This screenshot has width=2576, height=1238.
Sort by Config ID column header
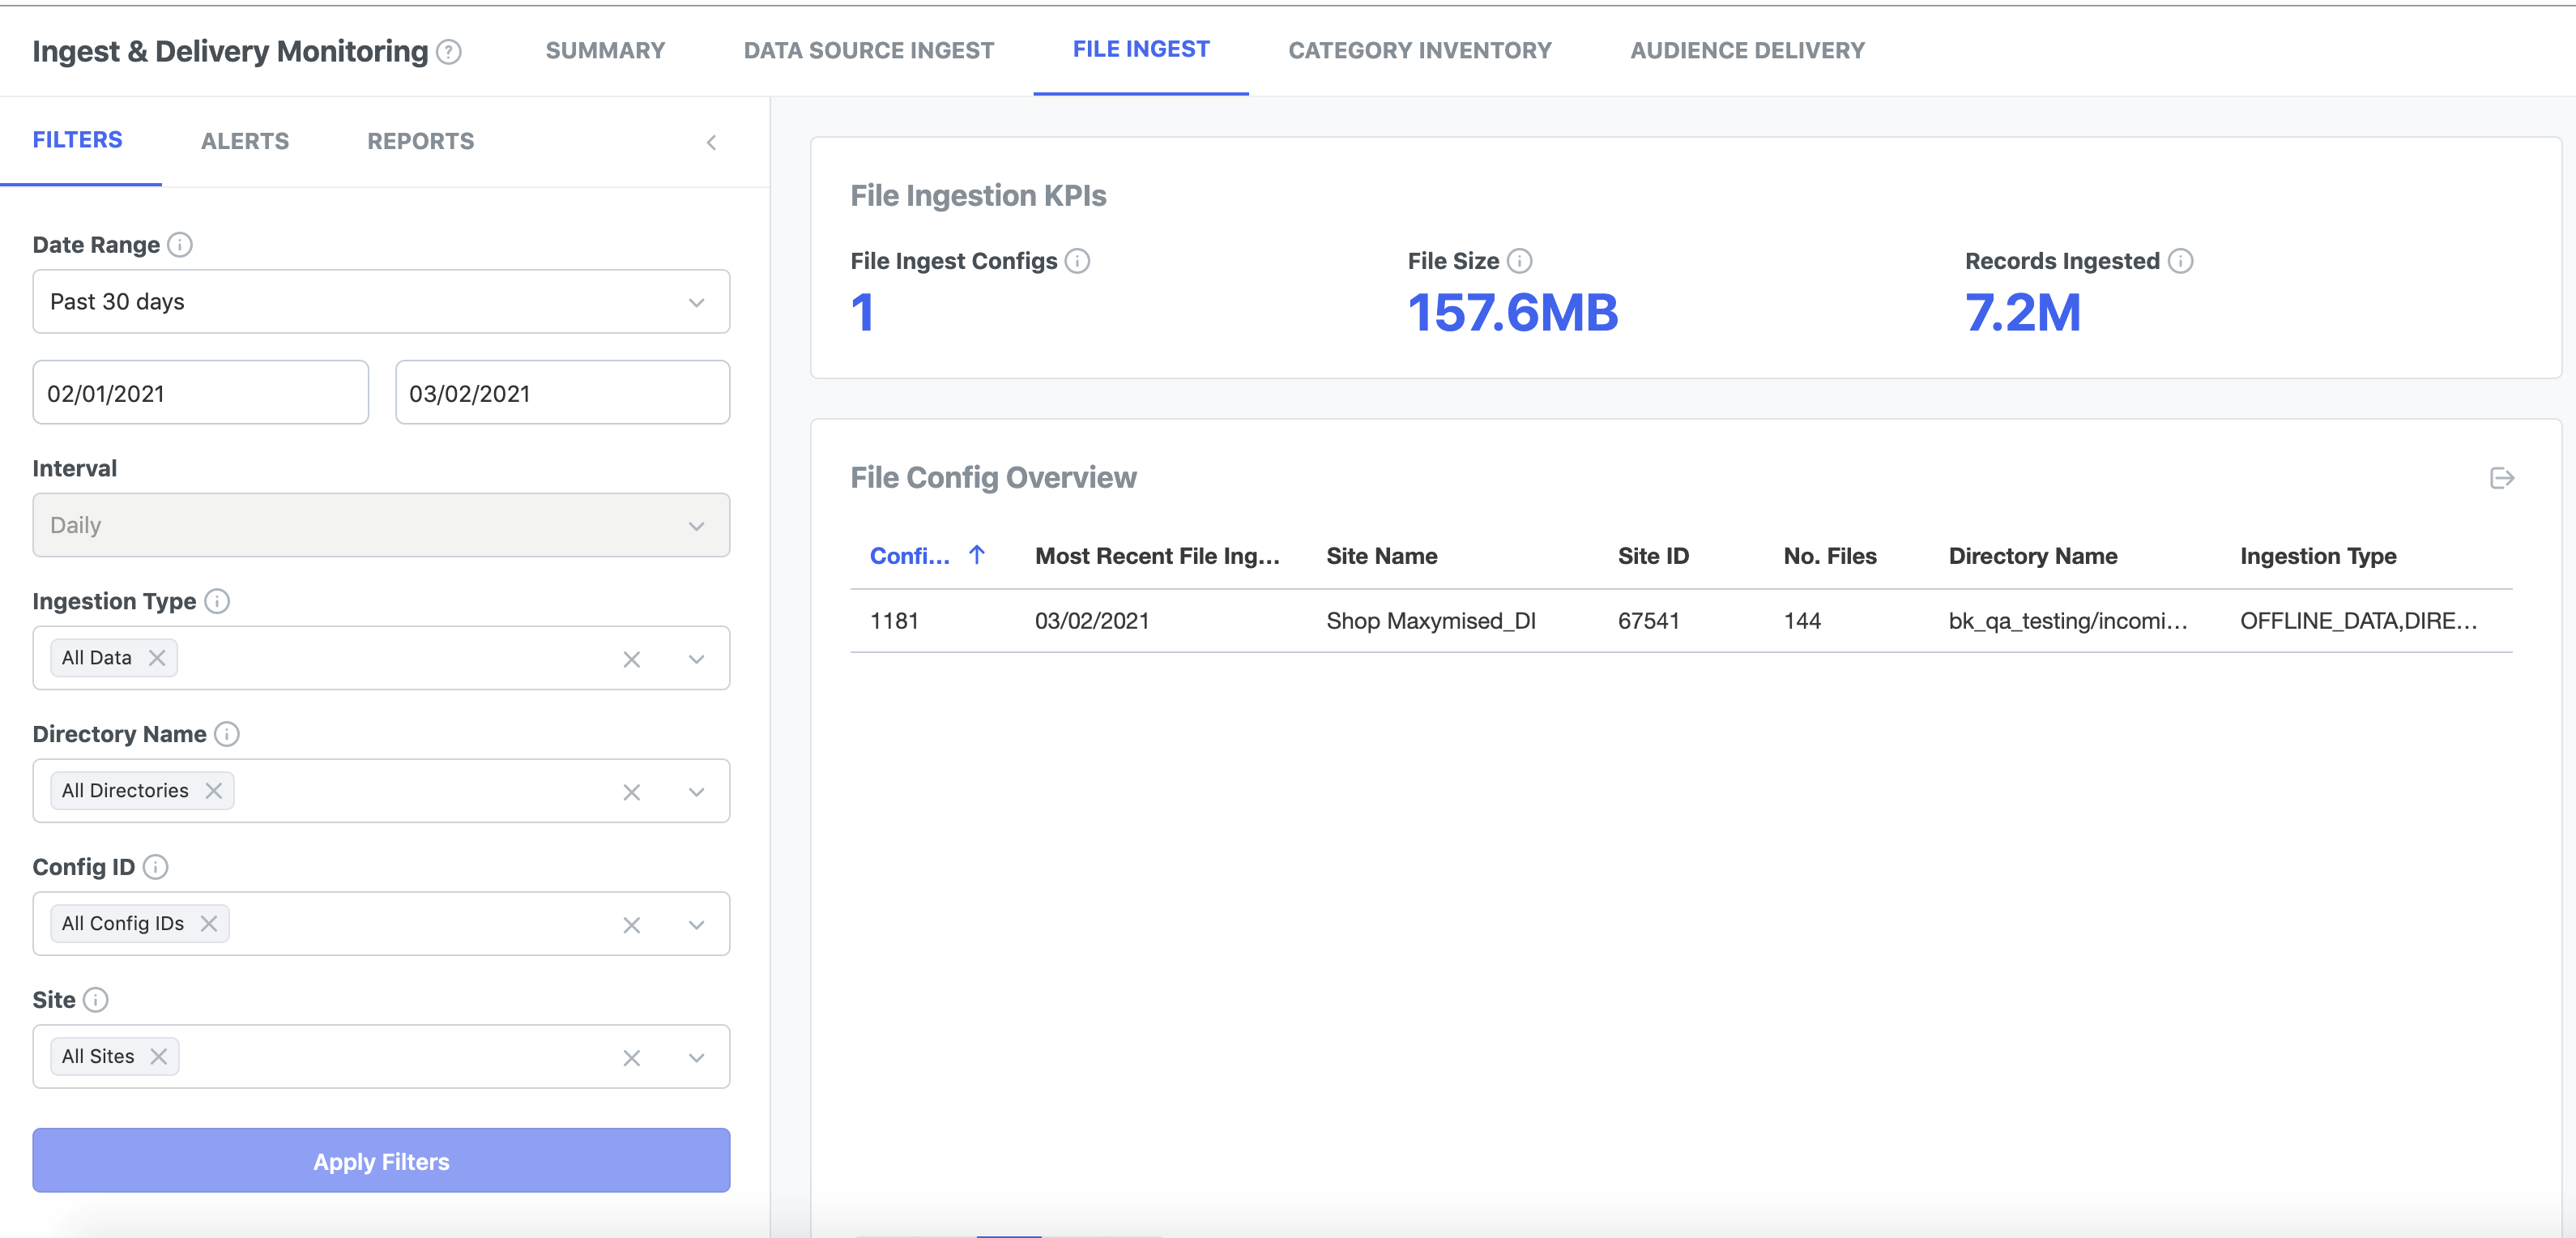[909, 556]
